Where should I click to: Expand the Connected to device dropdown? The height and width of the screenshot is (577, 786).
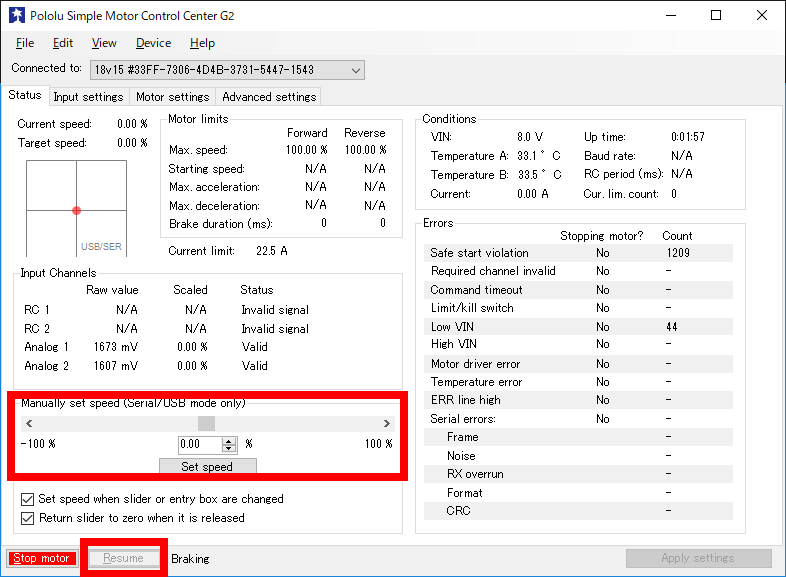(356, 70)
